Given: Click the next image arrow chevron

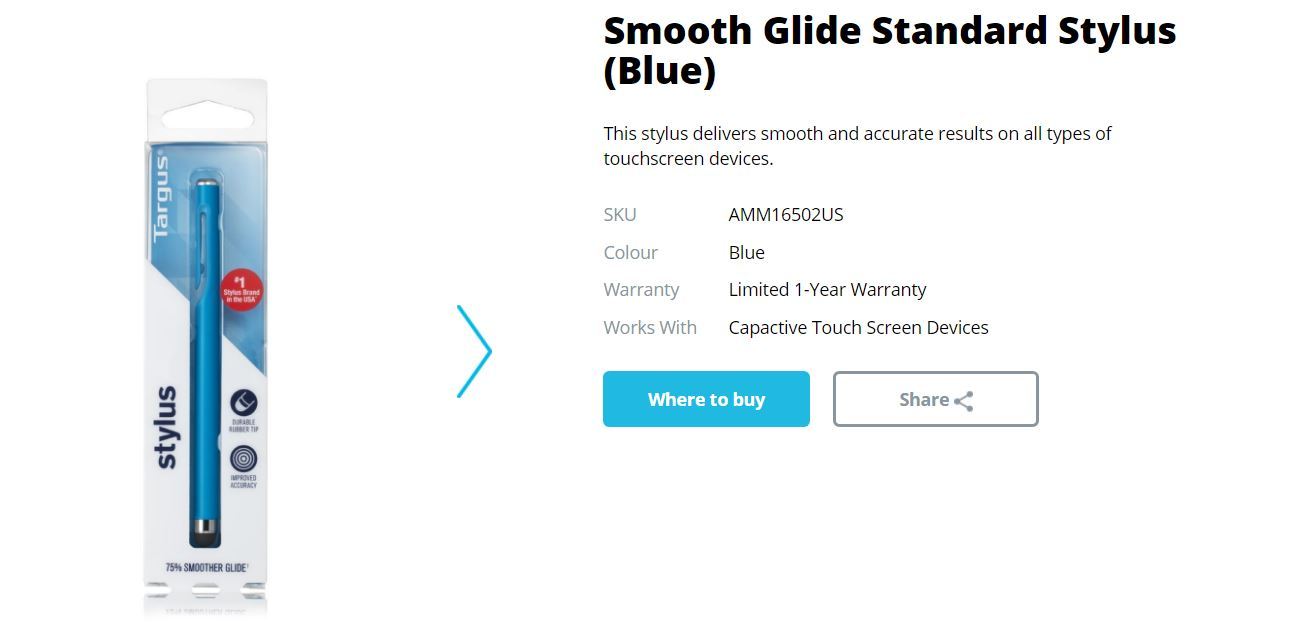Looking at the screenshot, I should tap(475, 351).
